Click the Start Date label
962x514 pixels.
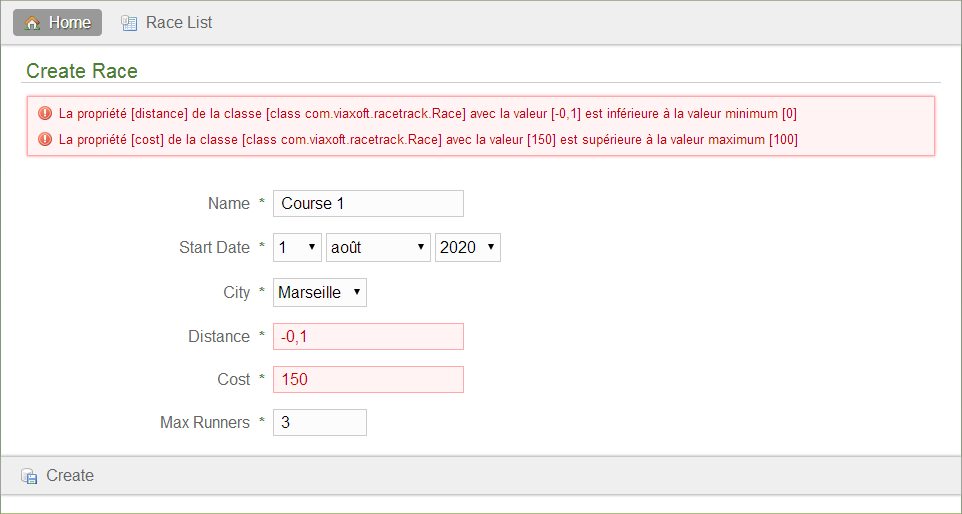coord(215,248)
